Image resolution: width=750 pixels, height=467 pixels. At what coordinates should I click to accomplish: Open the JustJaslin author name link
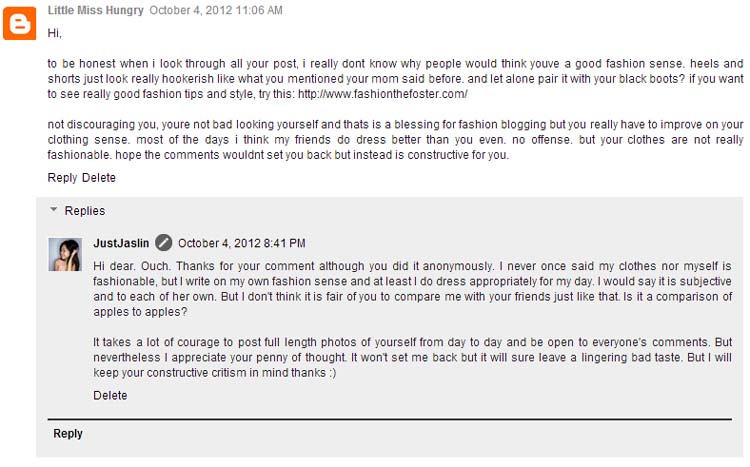[x=121, y=243]
